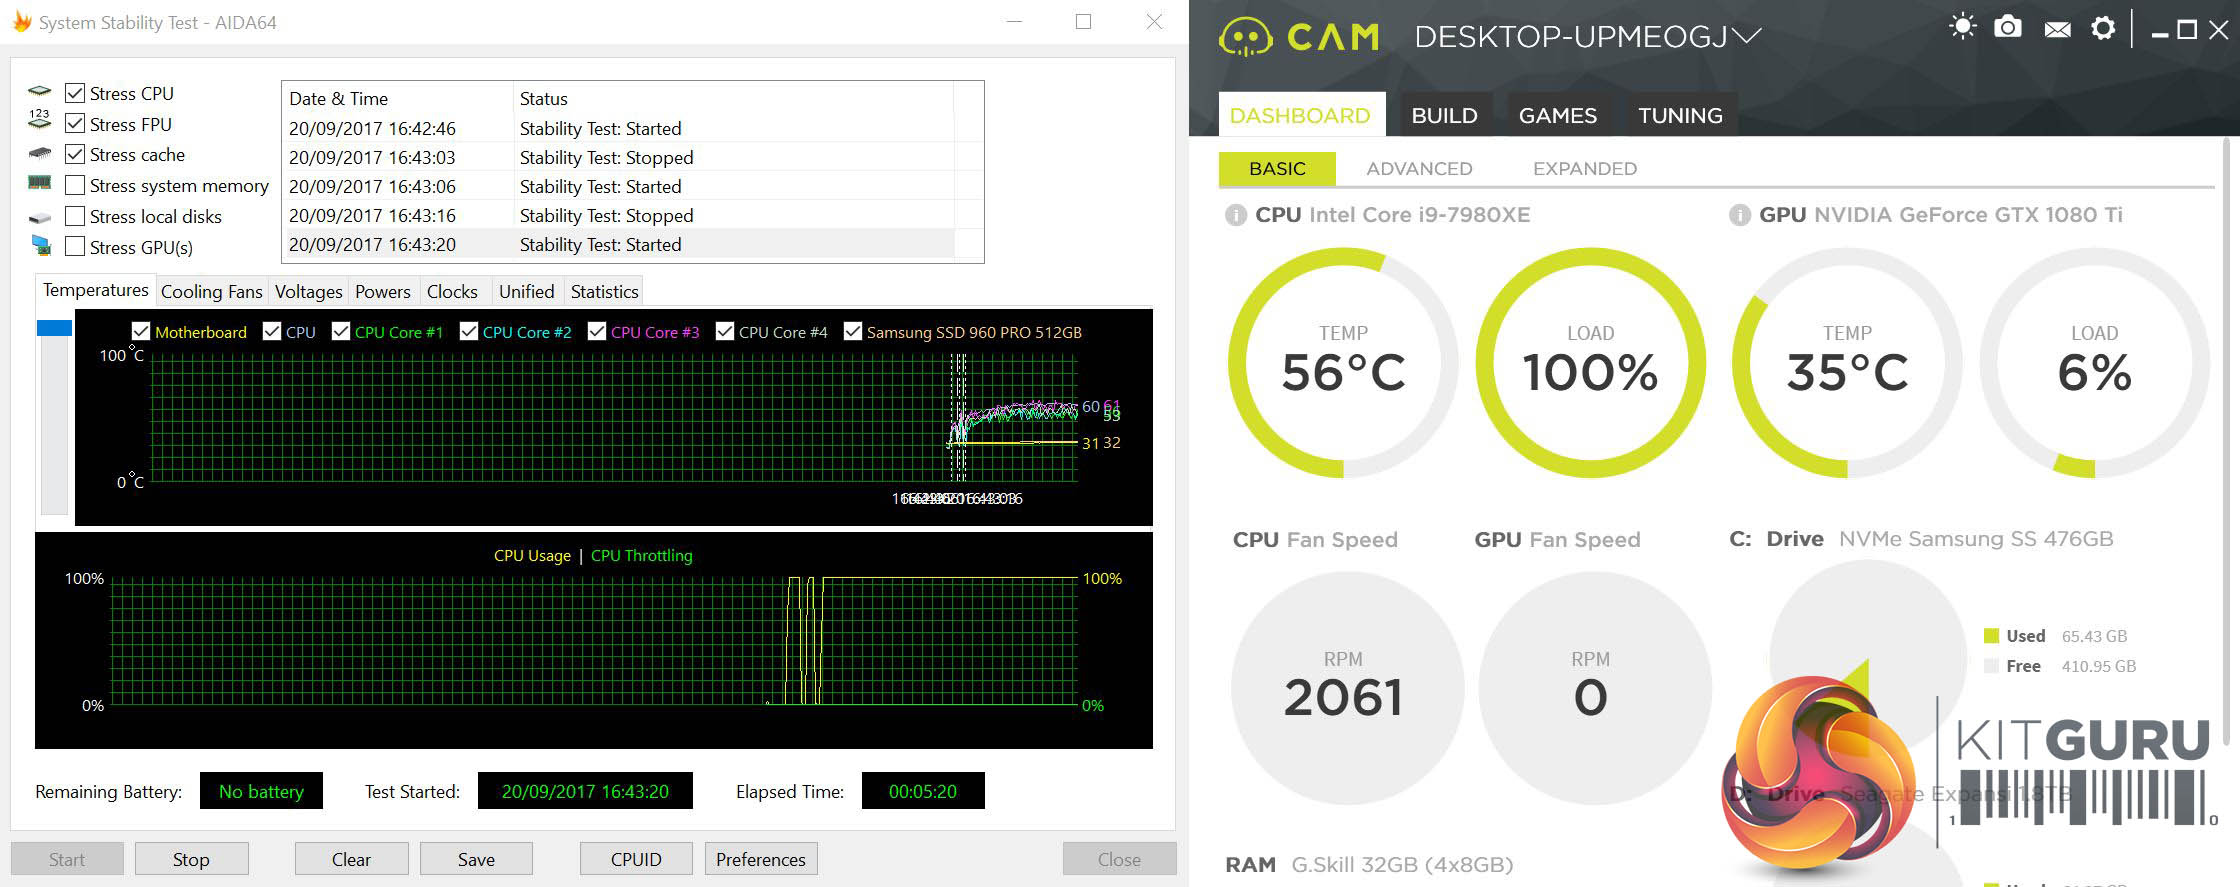The height and width of the screenshot is (887, 2240).
Task: Open the BUILD tab in CAM
Action: (x=1444, y=115)
